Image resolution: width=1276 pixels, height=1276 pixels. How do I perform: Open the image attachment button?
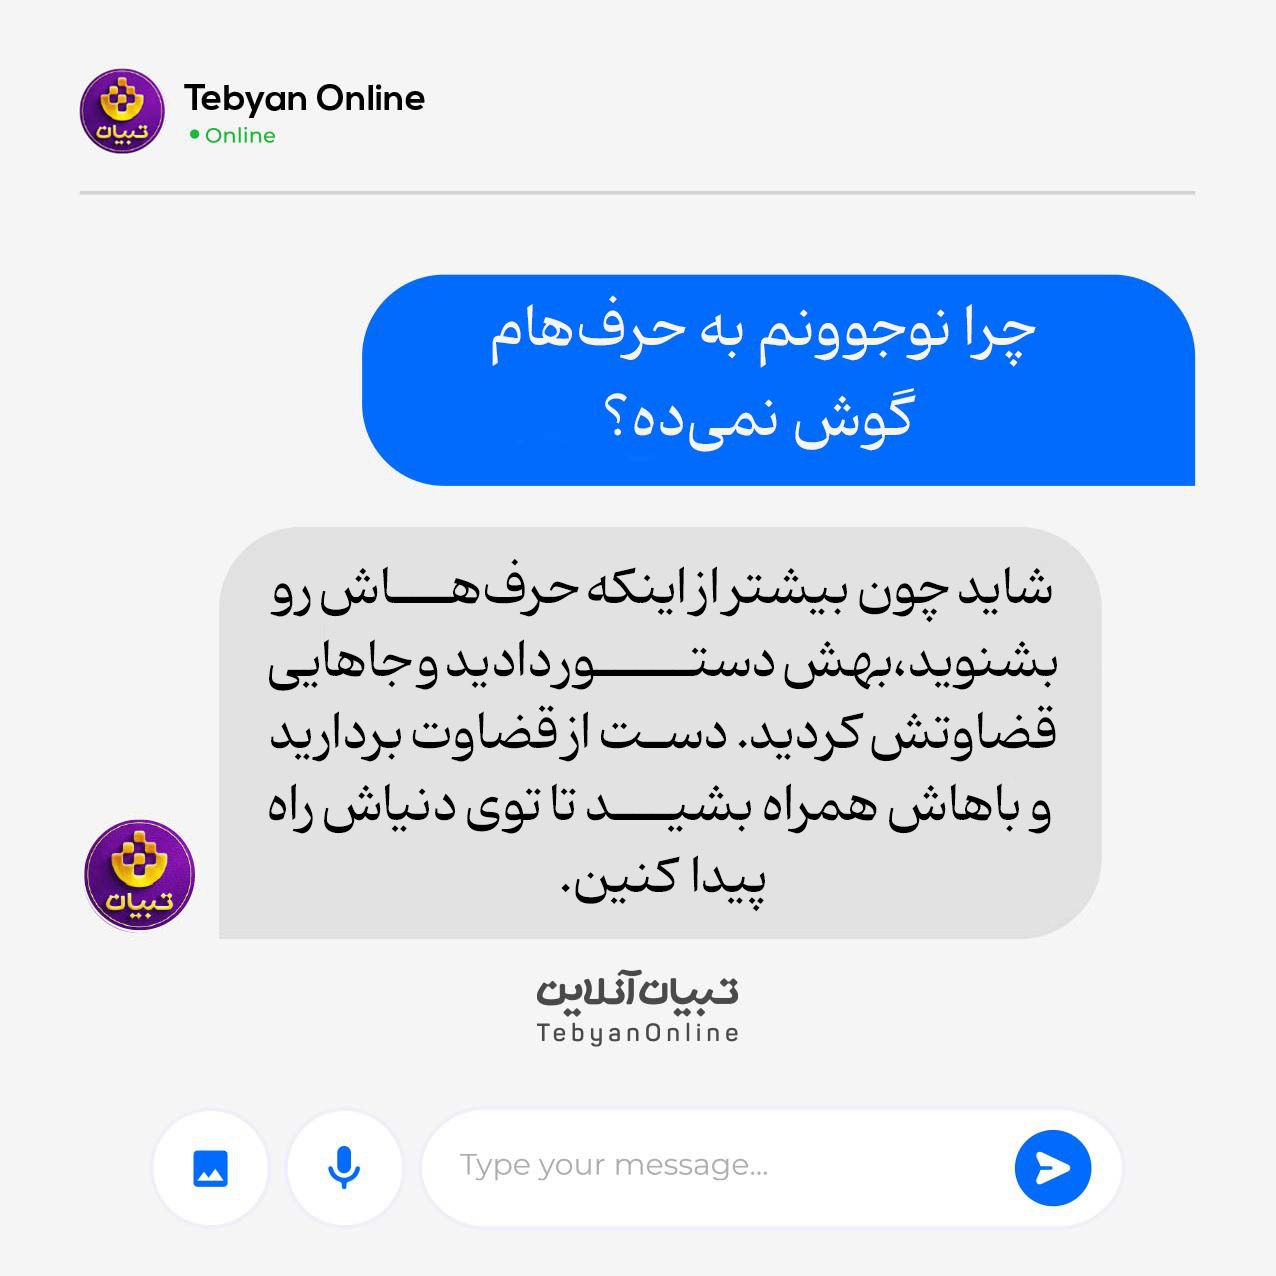[210, 1167]
